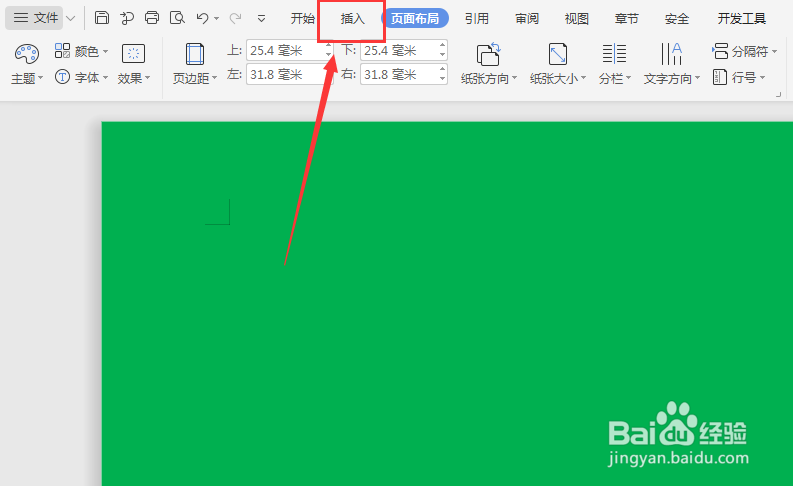The height and width of the screenshot is (486, 793).
Task: Expand the 效果 dropdown label
Action: tap(134, 78)
